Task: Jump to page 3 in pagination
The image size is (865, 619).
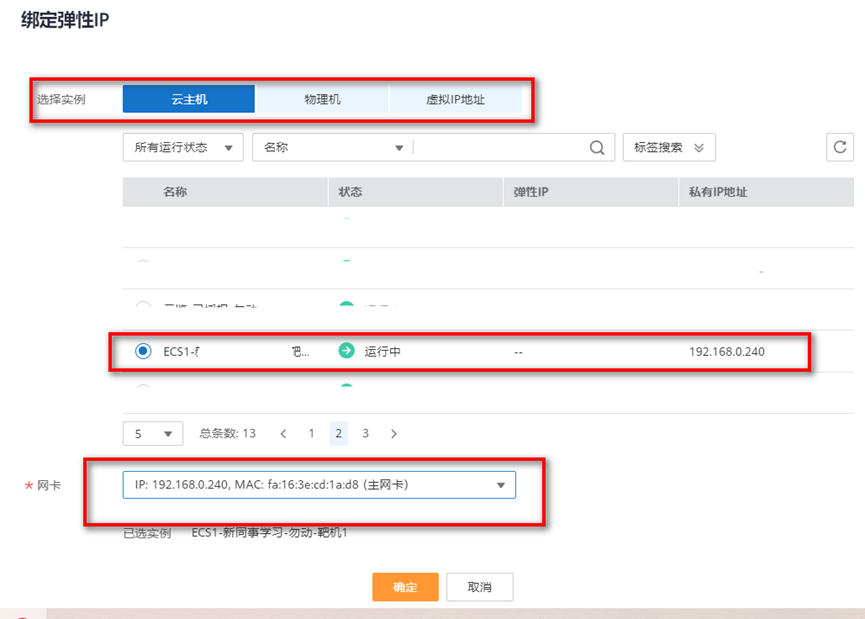Action: pyautogui.click(x=366, y=434)
